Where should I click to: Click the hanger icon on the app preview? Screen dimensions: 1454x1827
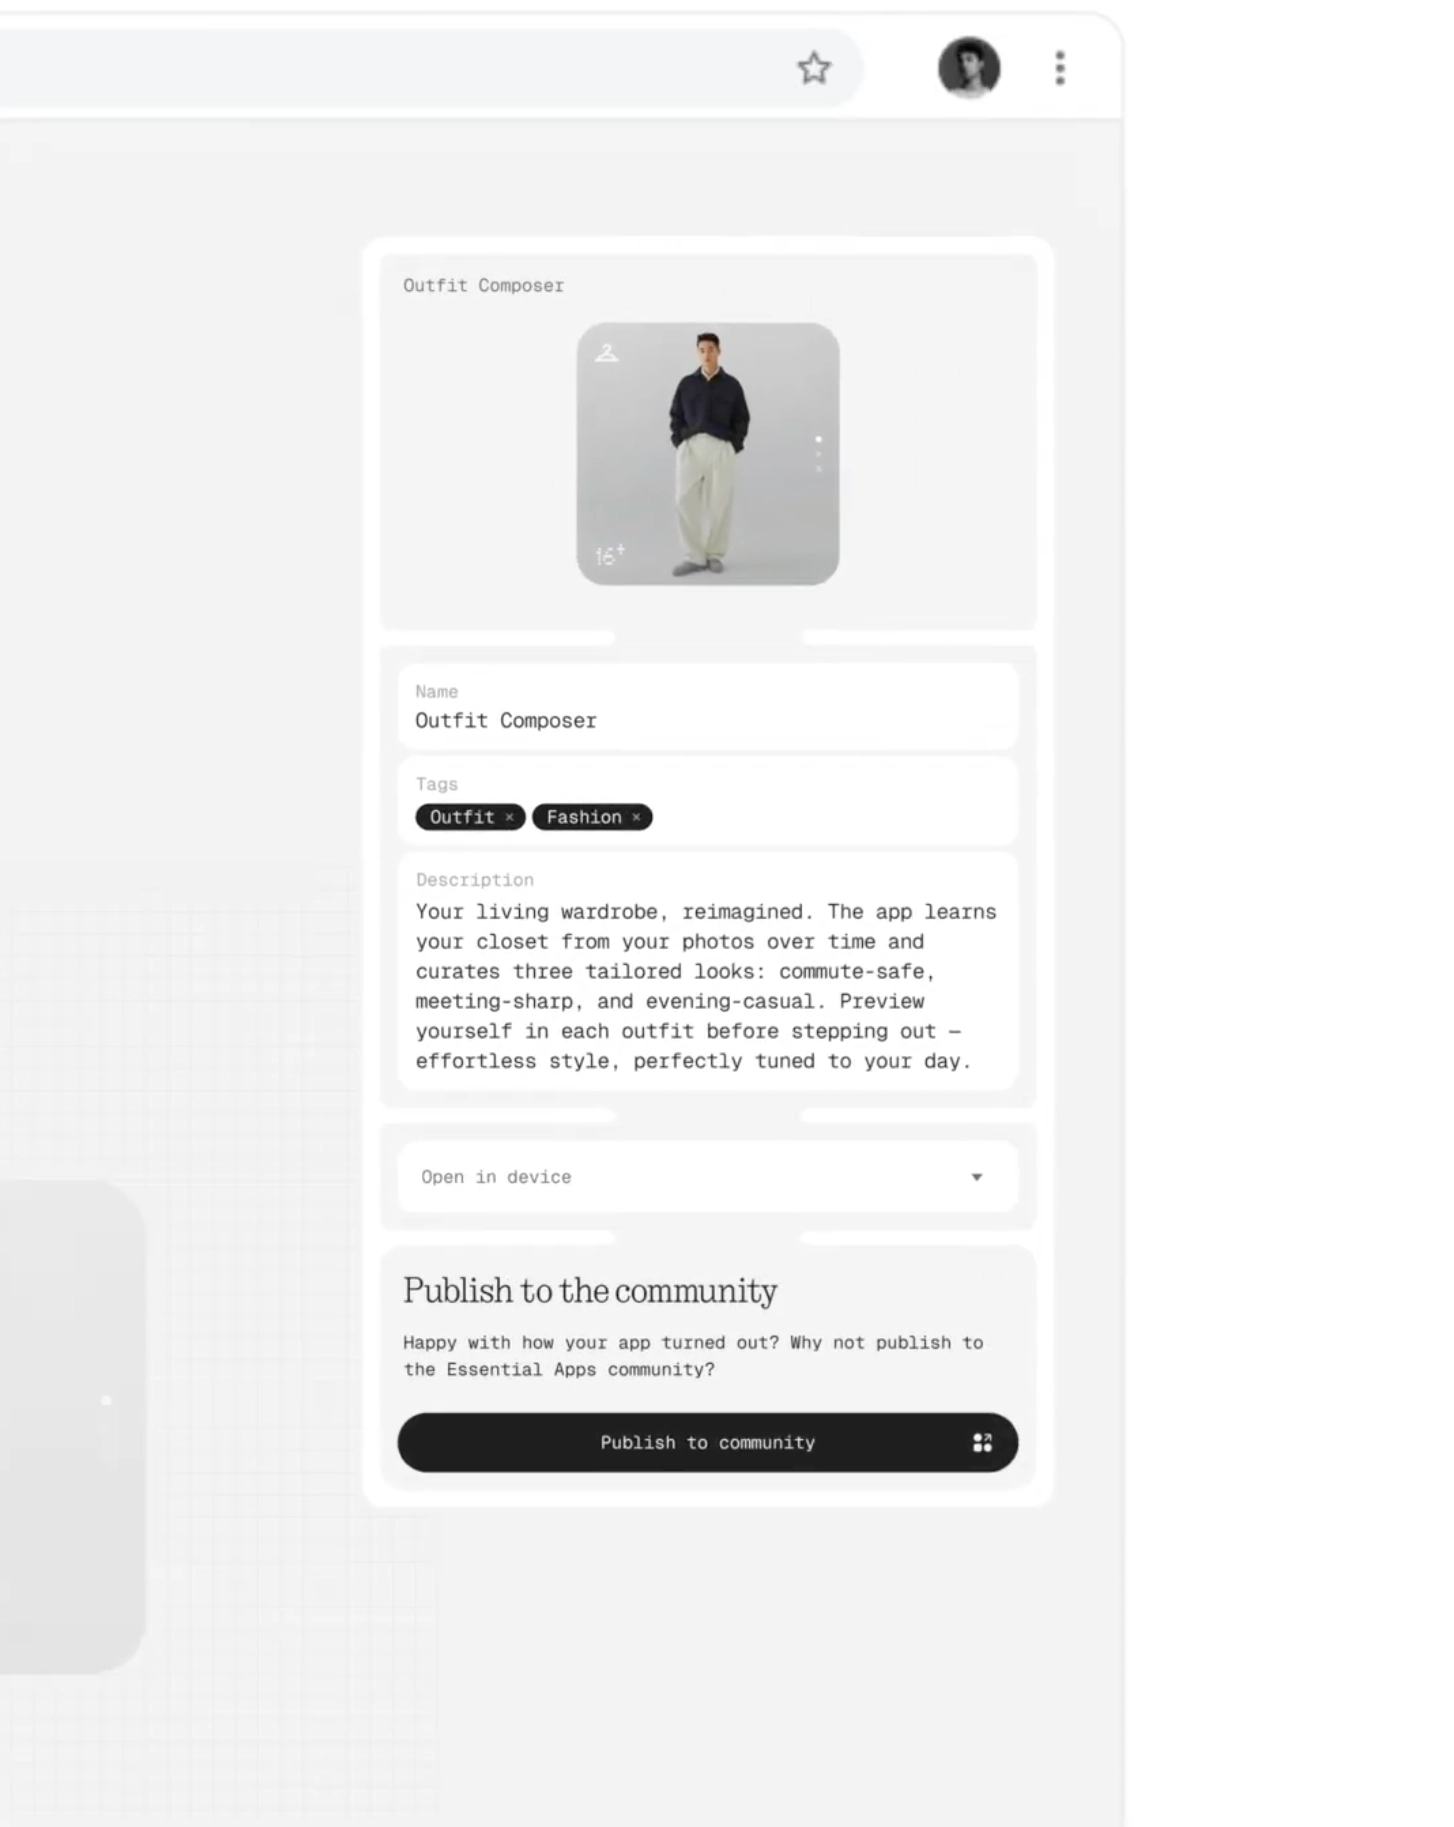(607, 352)
